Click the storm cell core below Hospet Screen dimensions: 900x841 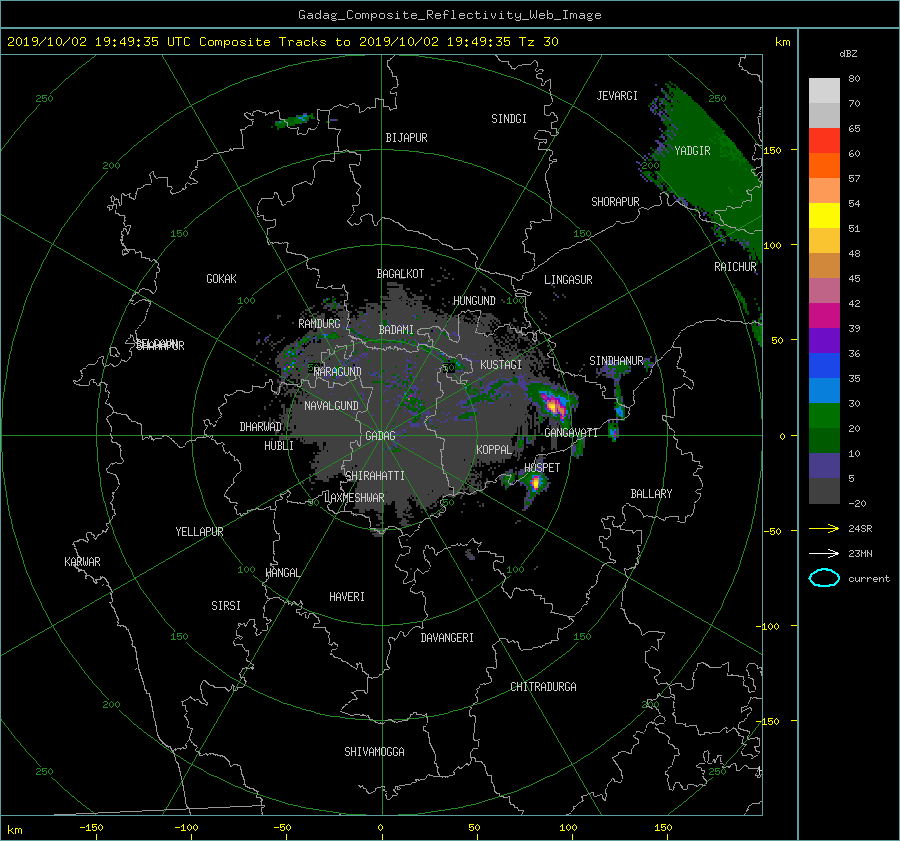point(536,483)
